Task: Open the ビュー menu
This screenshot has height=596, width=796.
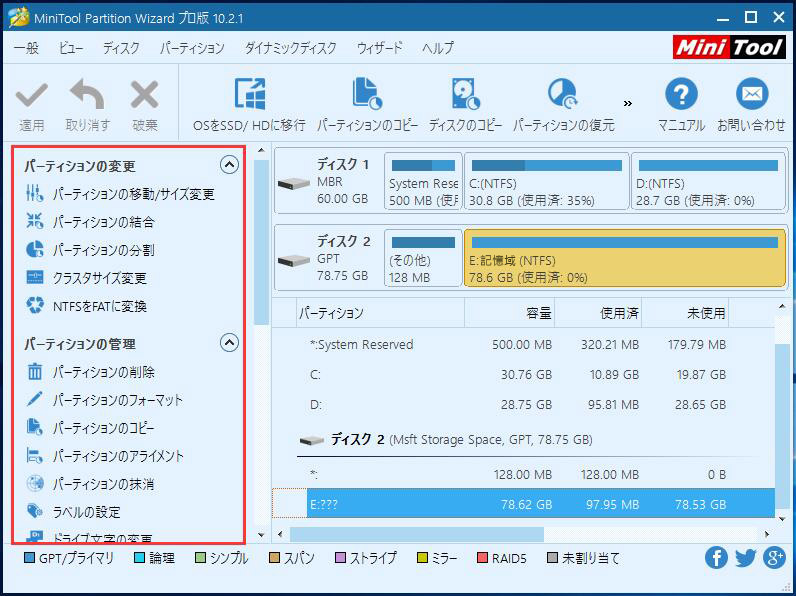Action: (71, 48)
